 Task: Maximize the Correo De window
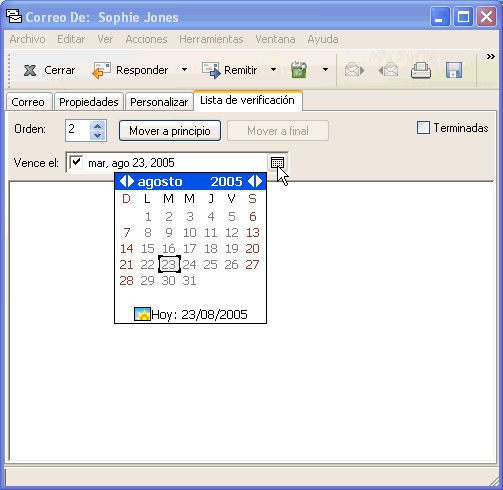[x=463, y=16]
